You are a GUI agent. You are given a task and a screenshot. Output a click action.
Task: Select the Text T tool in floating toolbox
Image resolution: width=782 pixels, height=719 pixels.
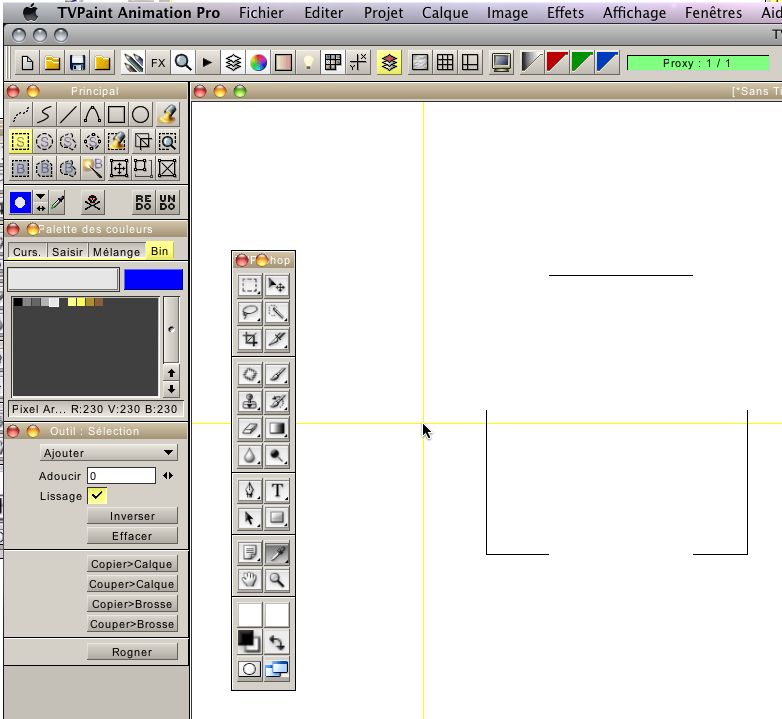pos(277,491)
